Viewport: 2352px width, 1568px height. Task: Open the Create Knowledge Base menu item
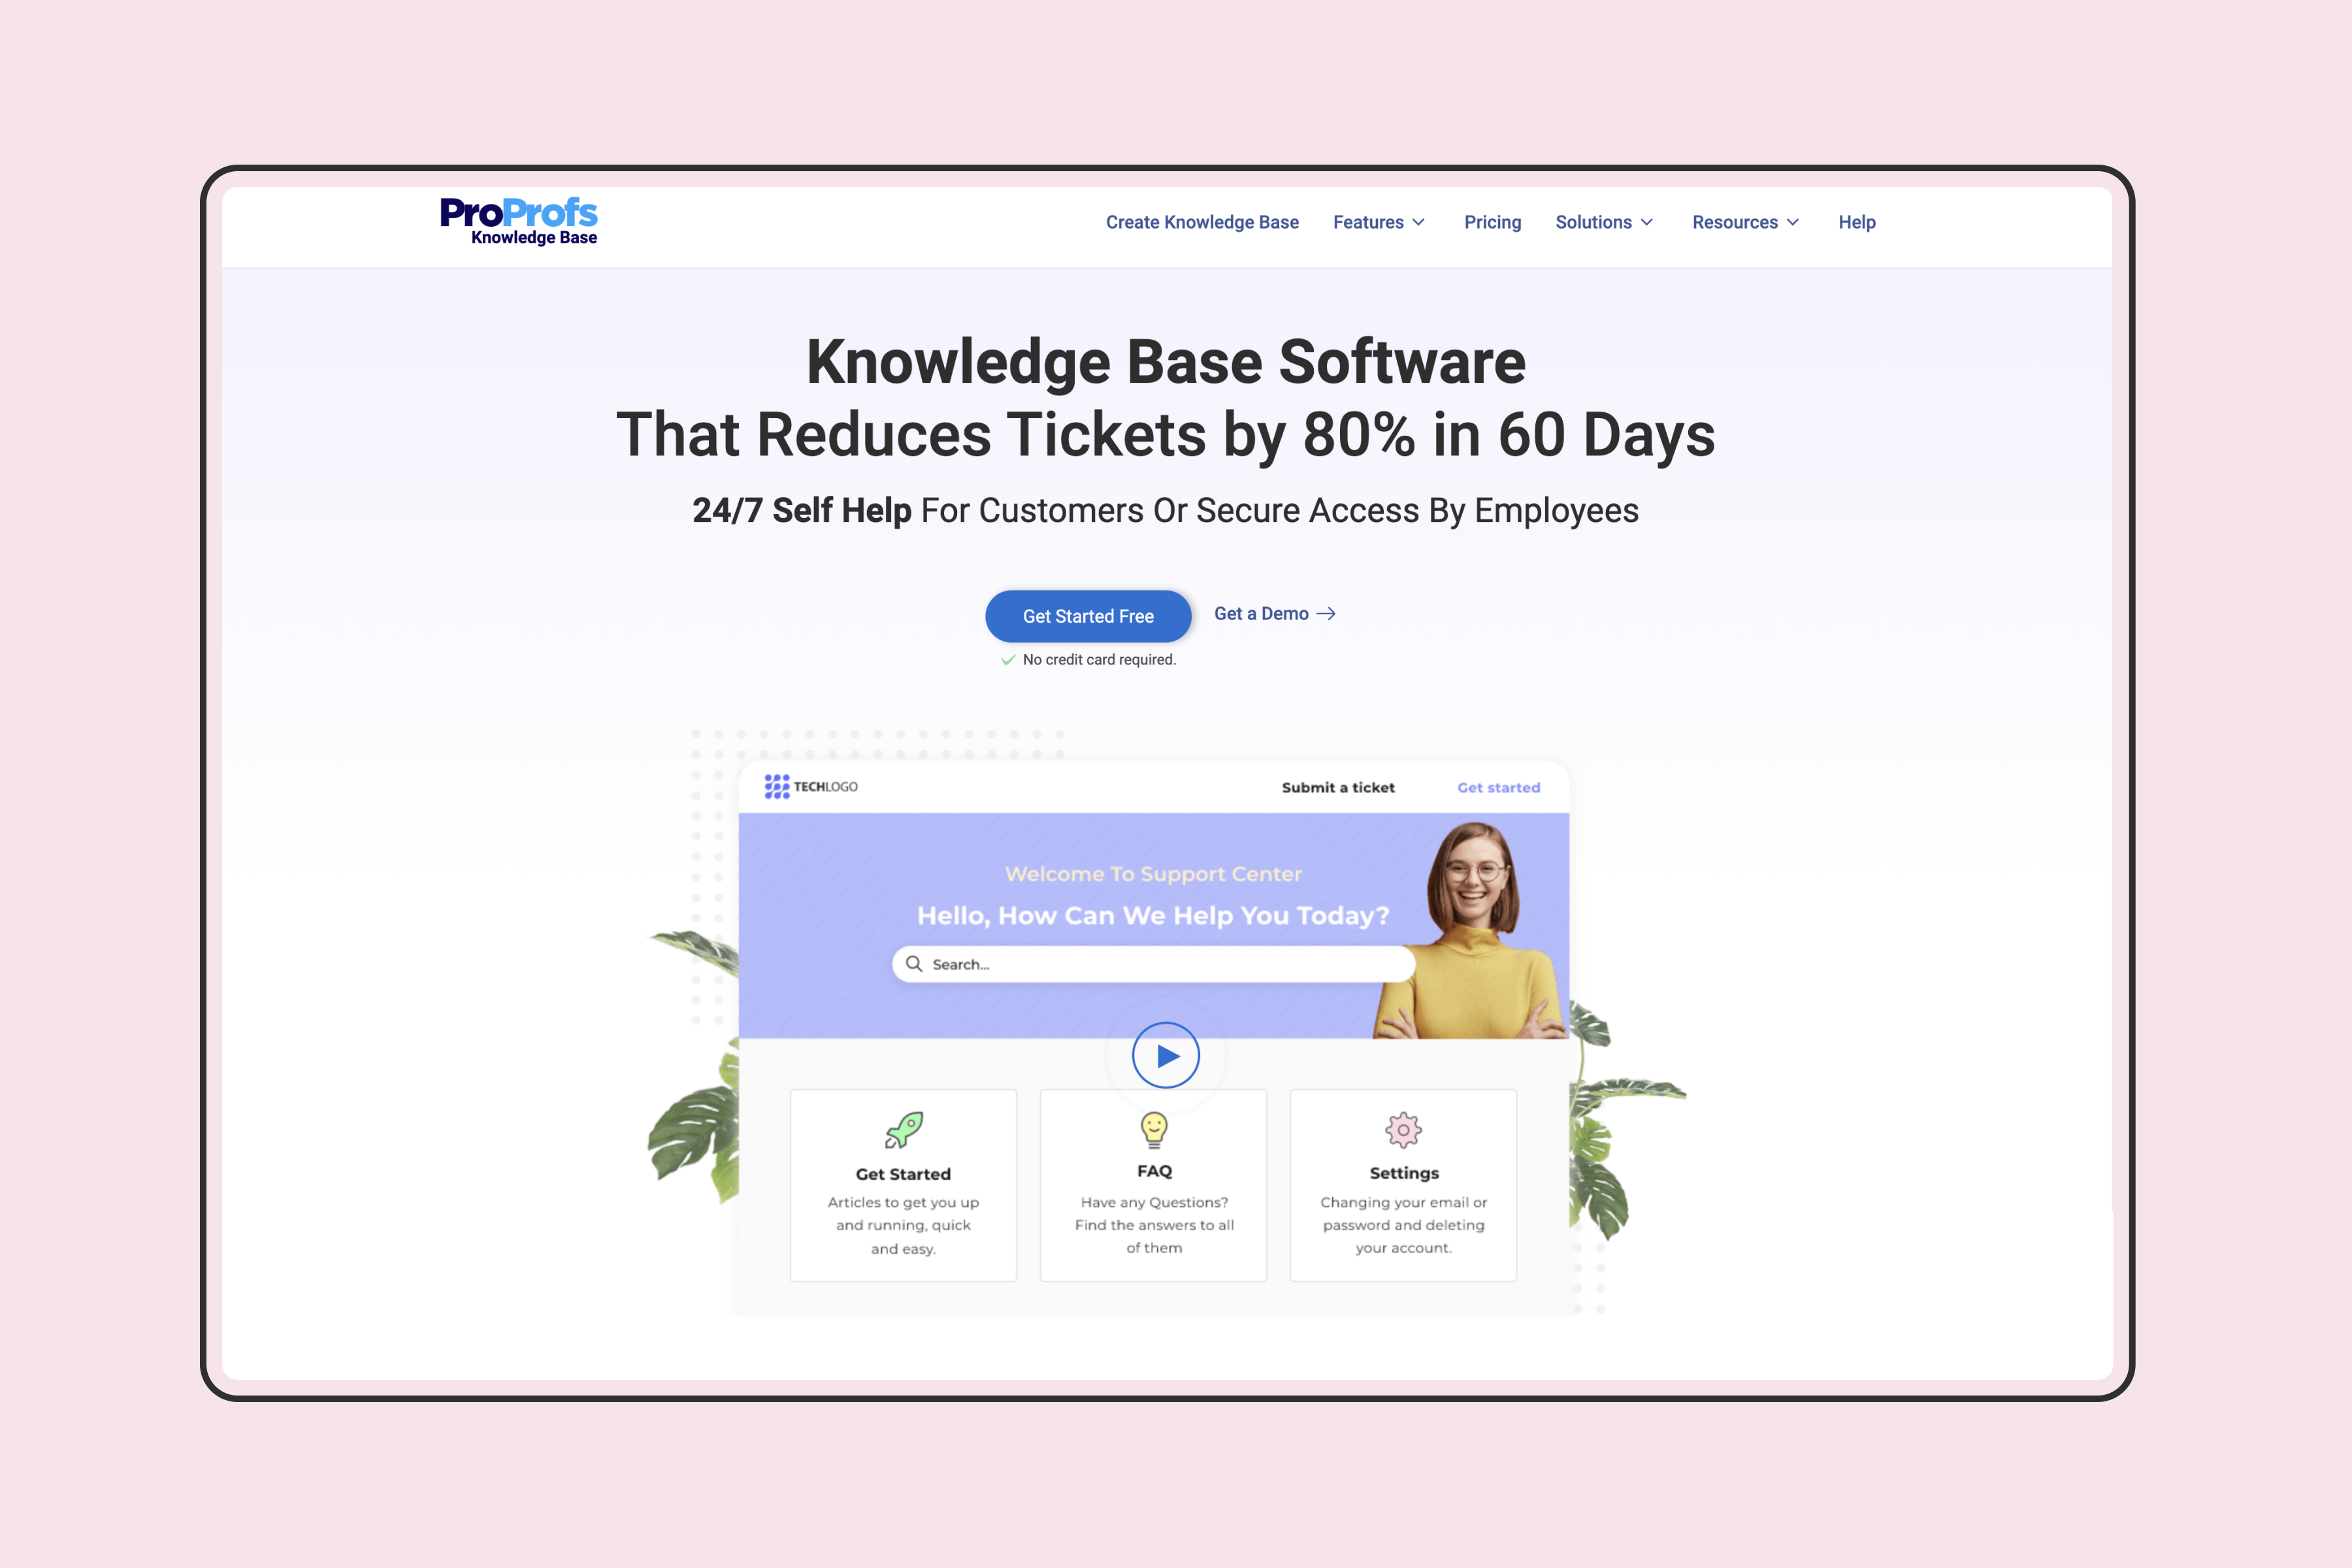point(1201,222)
